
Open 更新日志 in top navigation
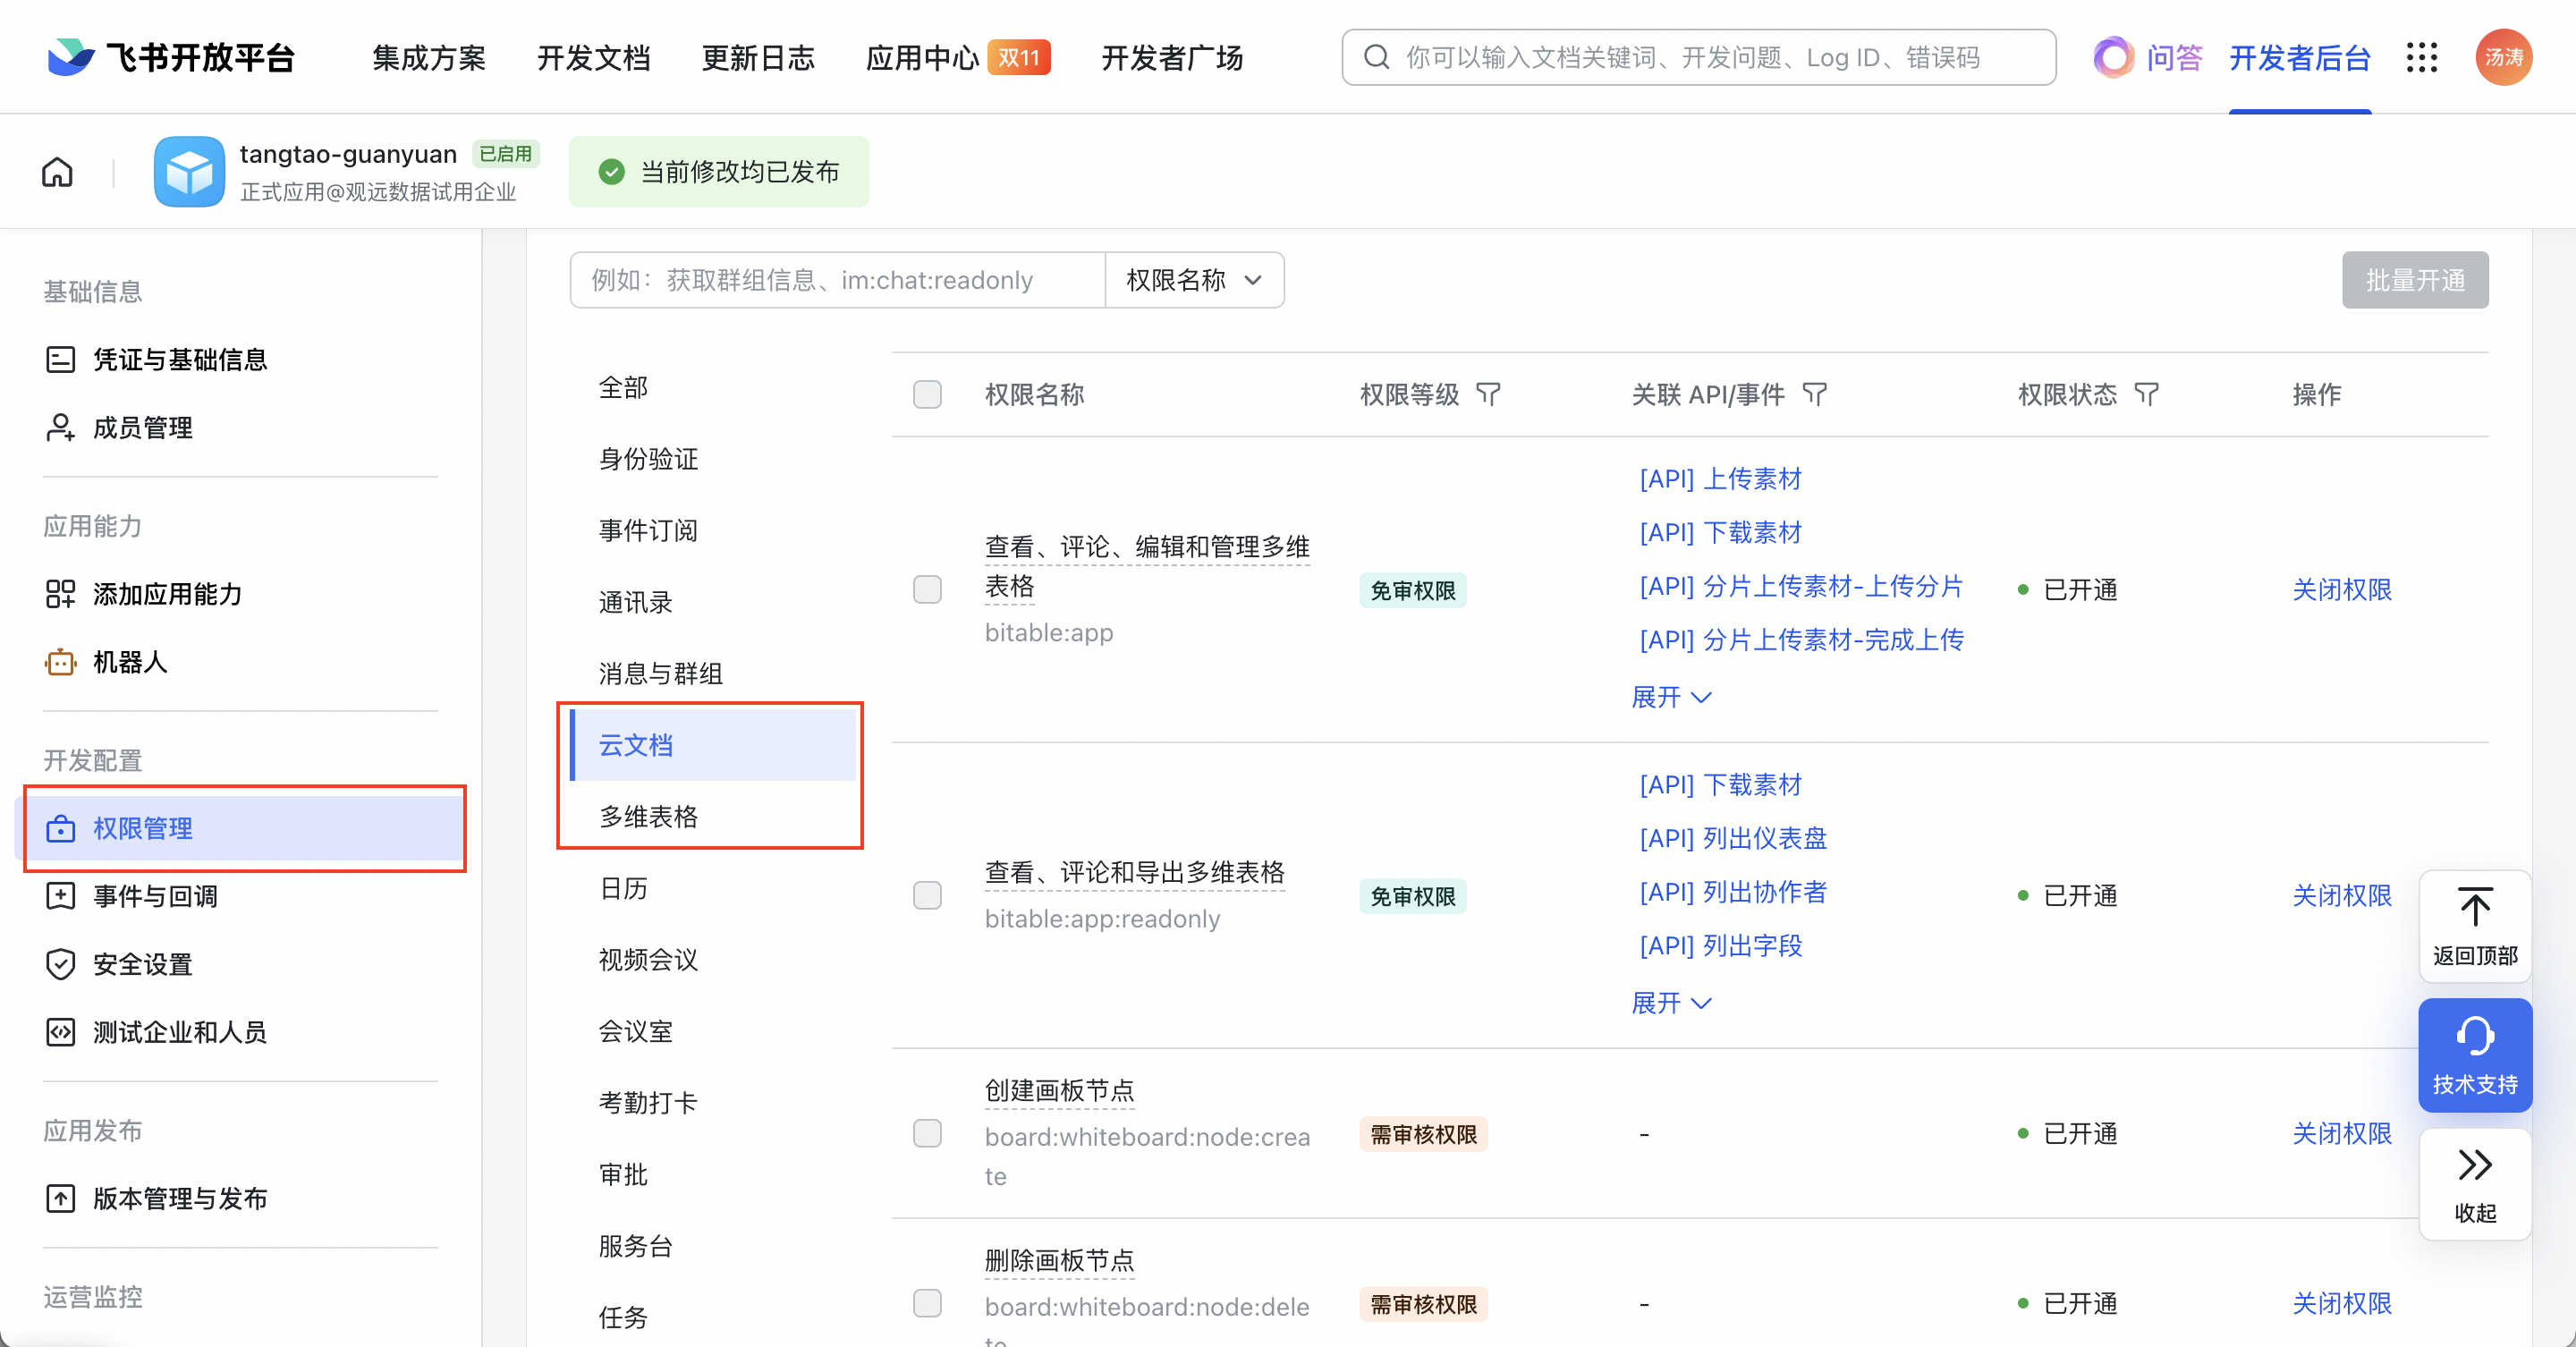pyautogui.click(x=758, y=57)
